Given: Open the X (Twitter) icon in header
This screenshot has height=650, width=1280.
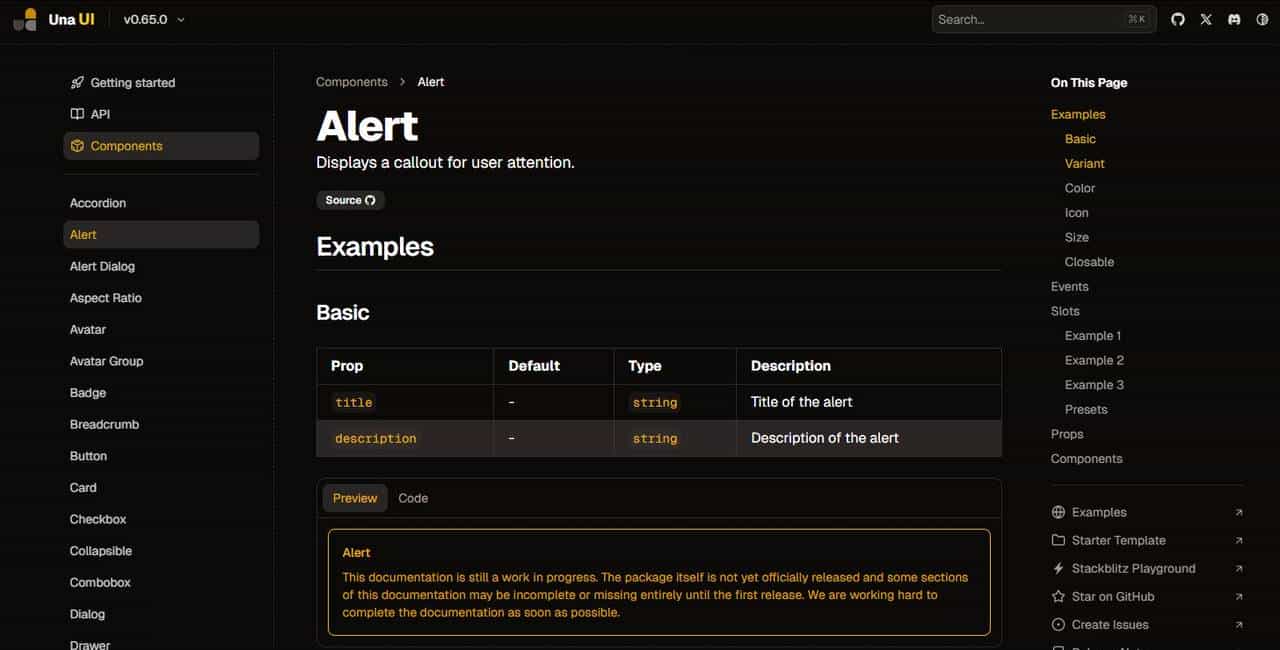Looking at the screenshot, I should pos(1206,19).
